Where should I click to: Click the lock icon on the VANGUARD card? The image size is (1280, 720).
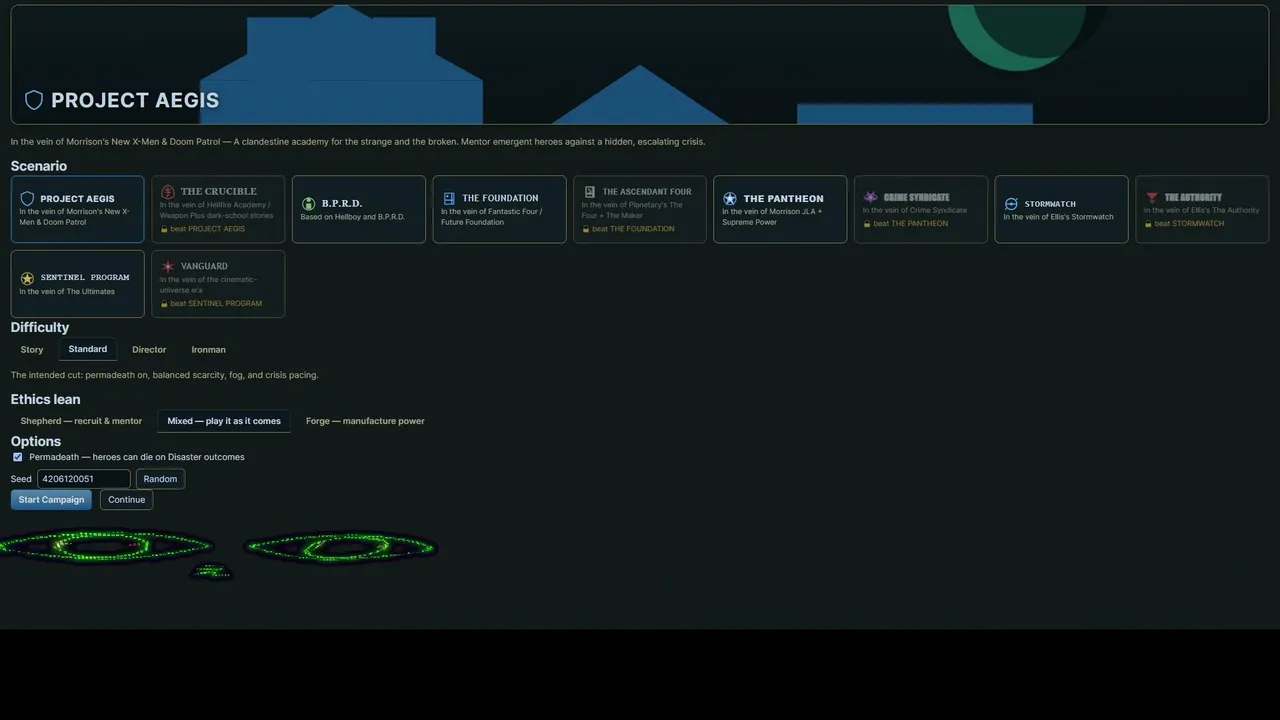(x=164, y=304)
